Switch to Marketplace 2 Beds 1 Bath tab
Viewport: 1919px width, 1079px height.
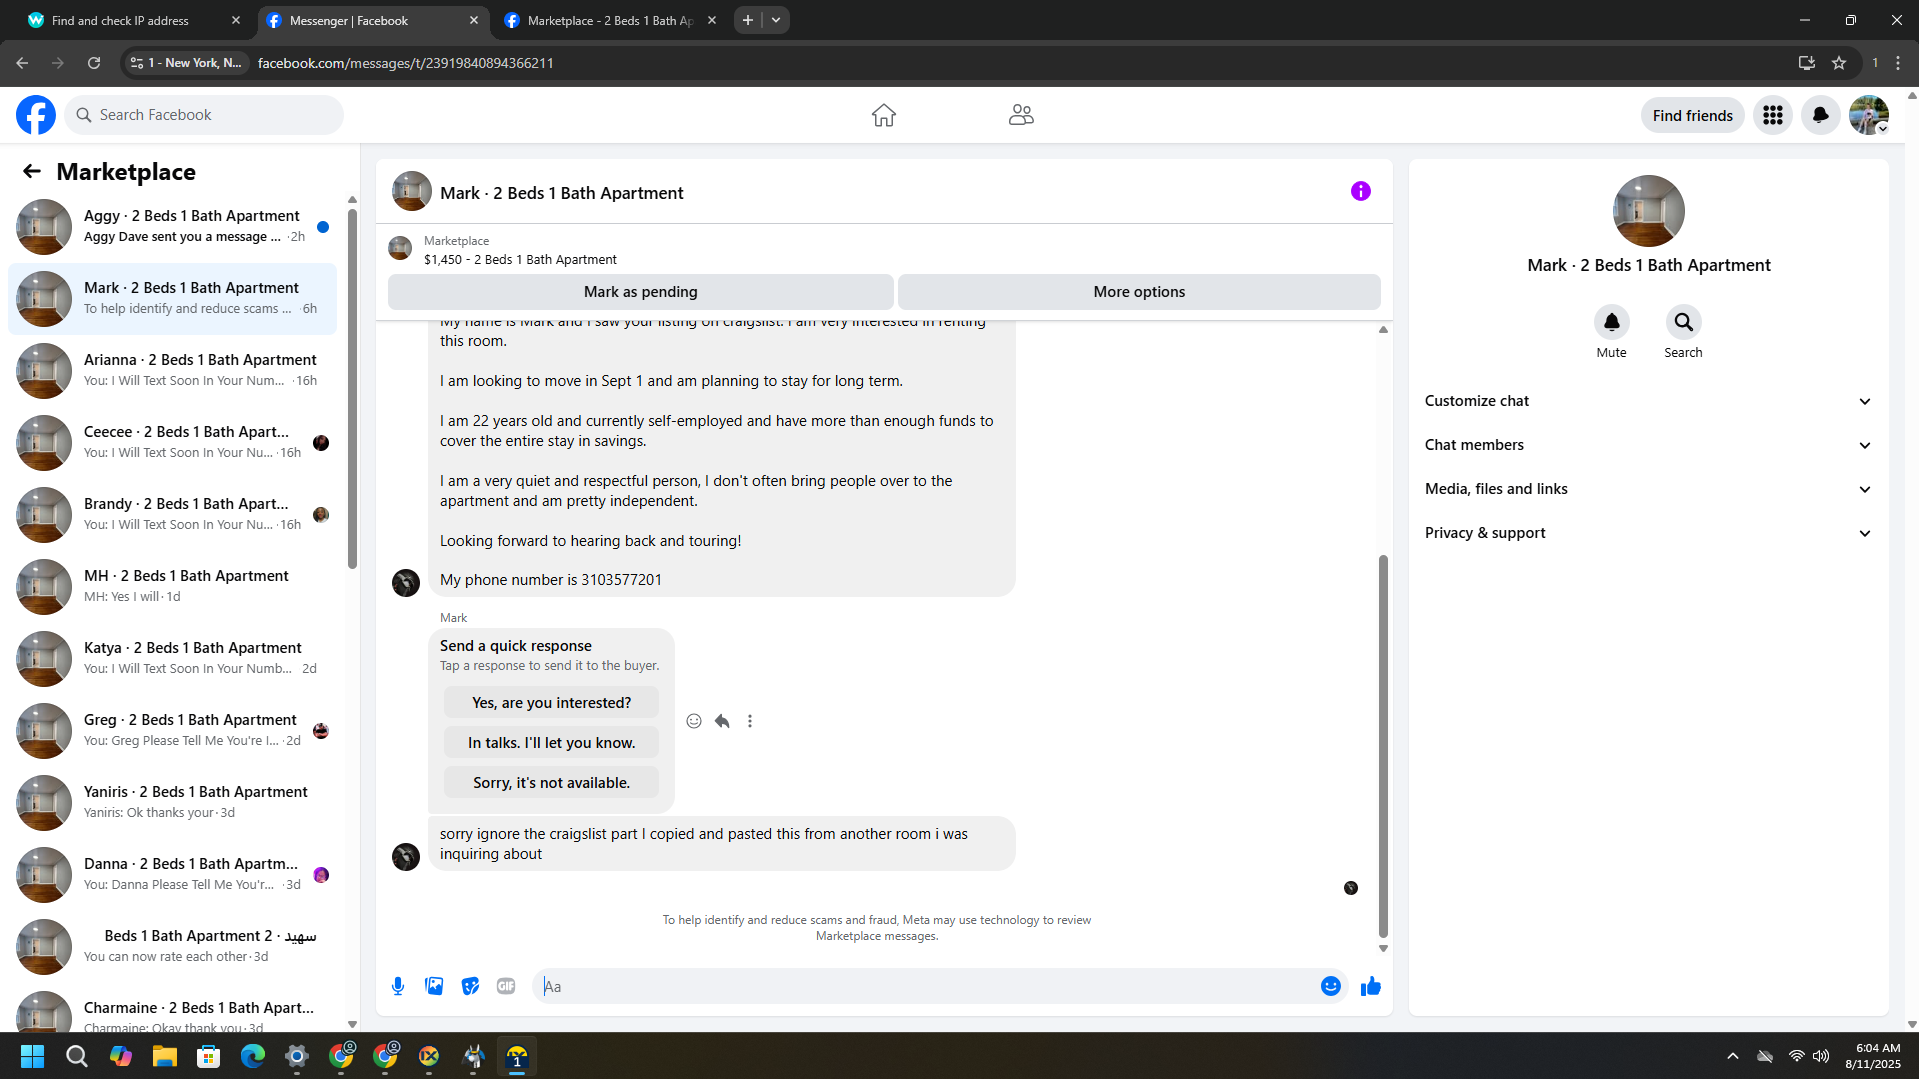click(610, 20)
